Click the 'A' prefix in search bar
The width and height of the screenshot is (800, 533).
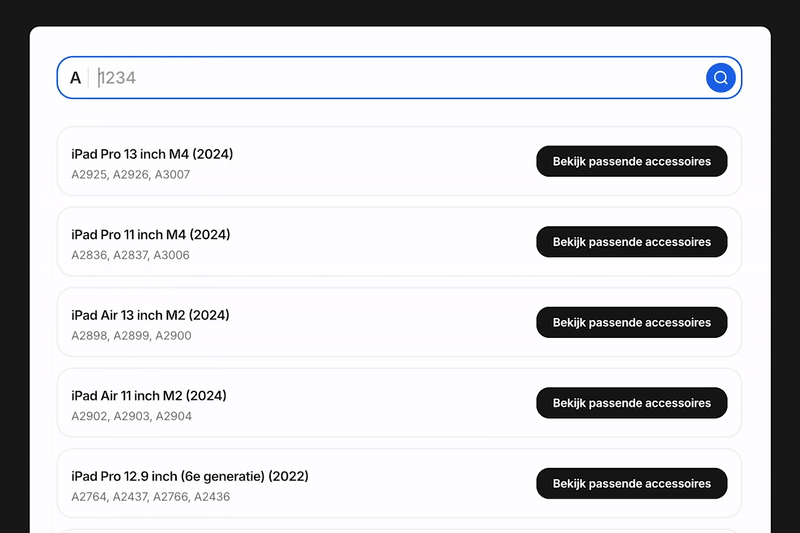(76, 78)
